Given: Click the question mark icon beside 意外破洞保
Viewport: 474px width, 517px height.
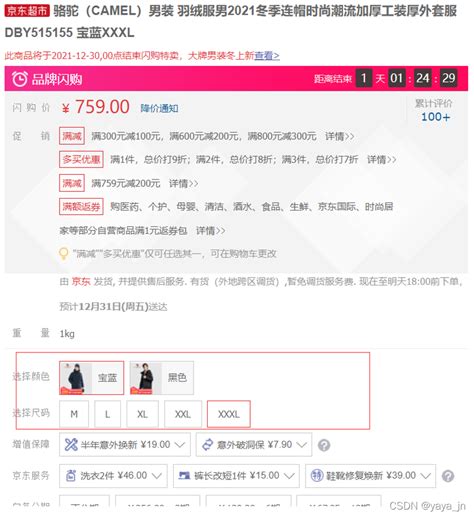Looking at the screenshot, I should 324,445.
